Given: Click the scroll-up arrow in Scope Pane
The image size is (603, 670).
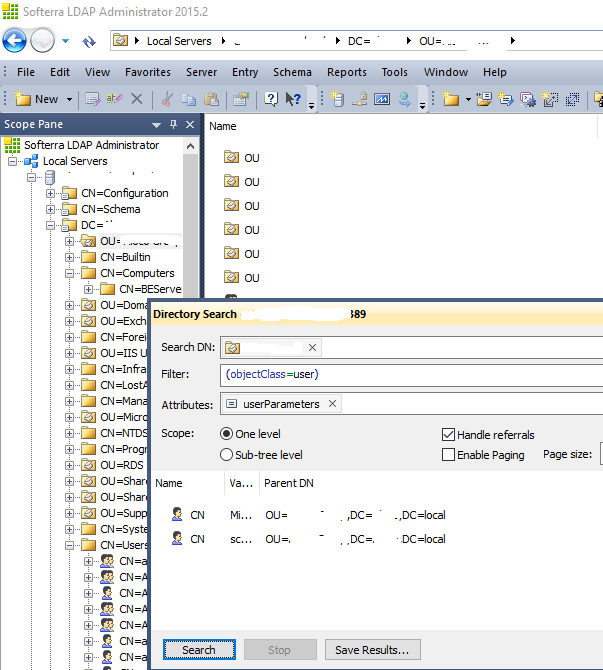Looking at the screenshot, I should coord(191,146).
